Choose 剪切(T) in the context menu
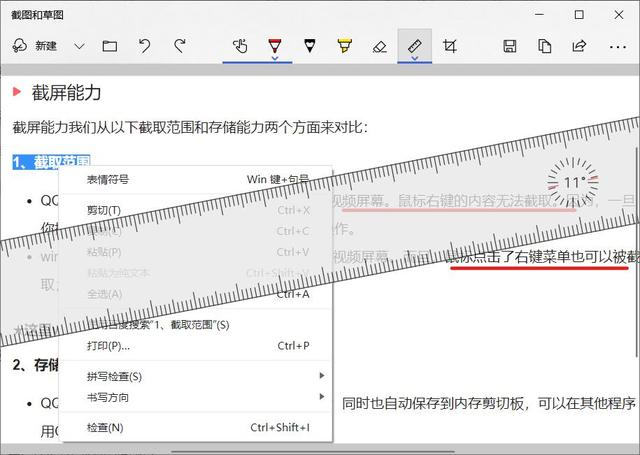 (197, 210)
